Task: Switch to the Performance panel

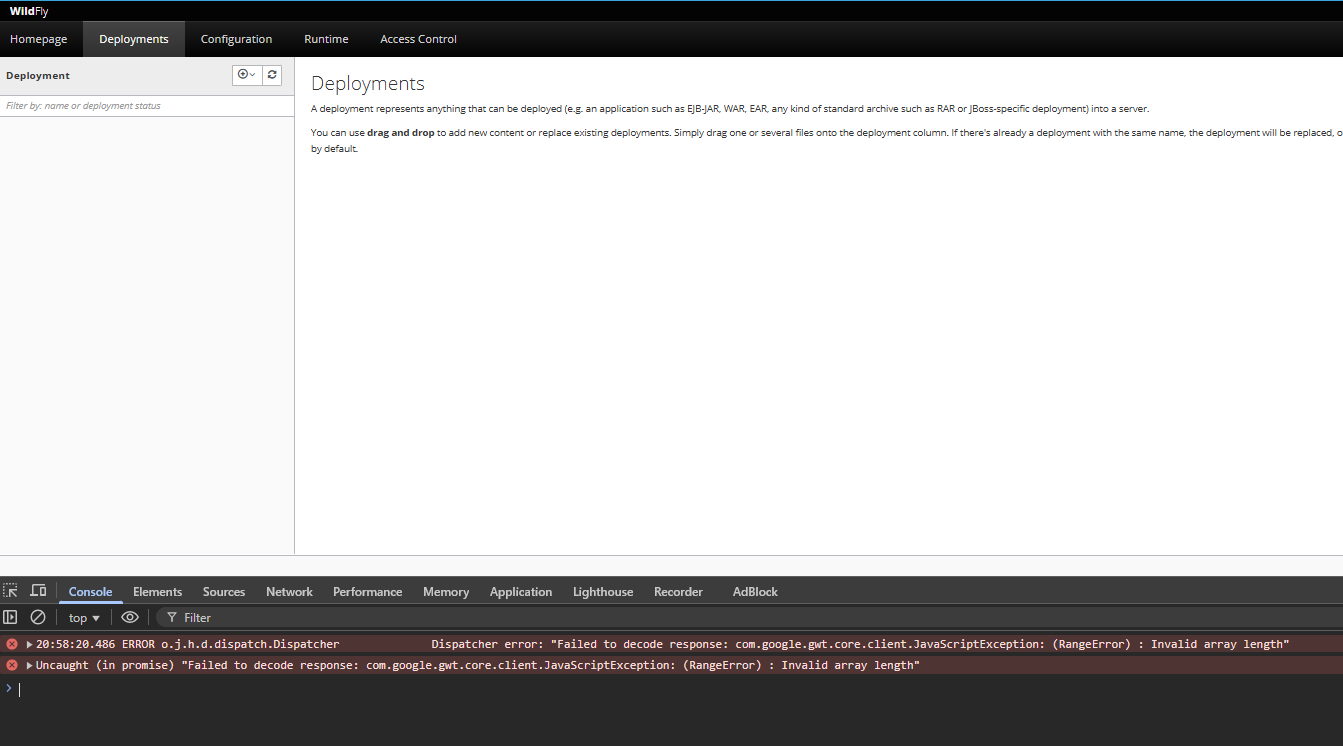Action: pyautogui.click(x=368, y=592)
